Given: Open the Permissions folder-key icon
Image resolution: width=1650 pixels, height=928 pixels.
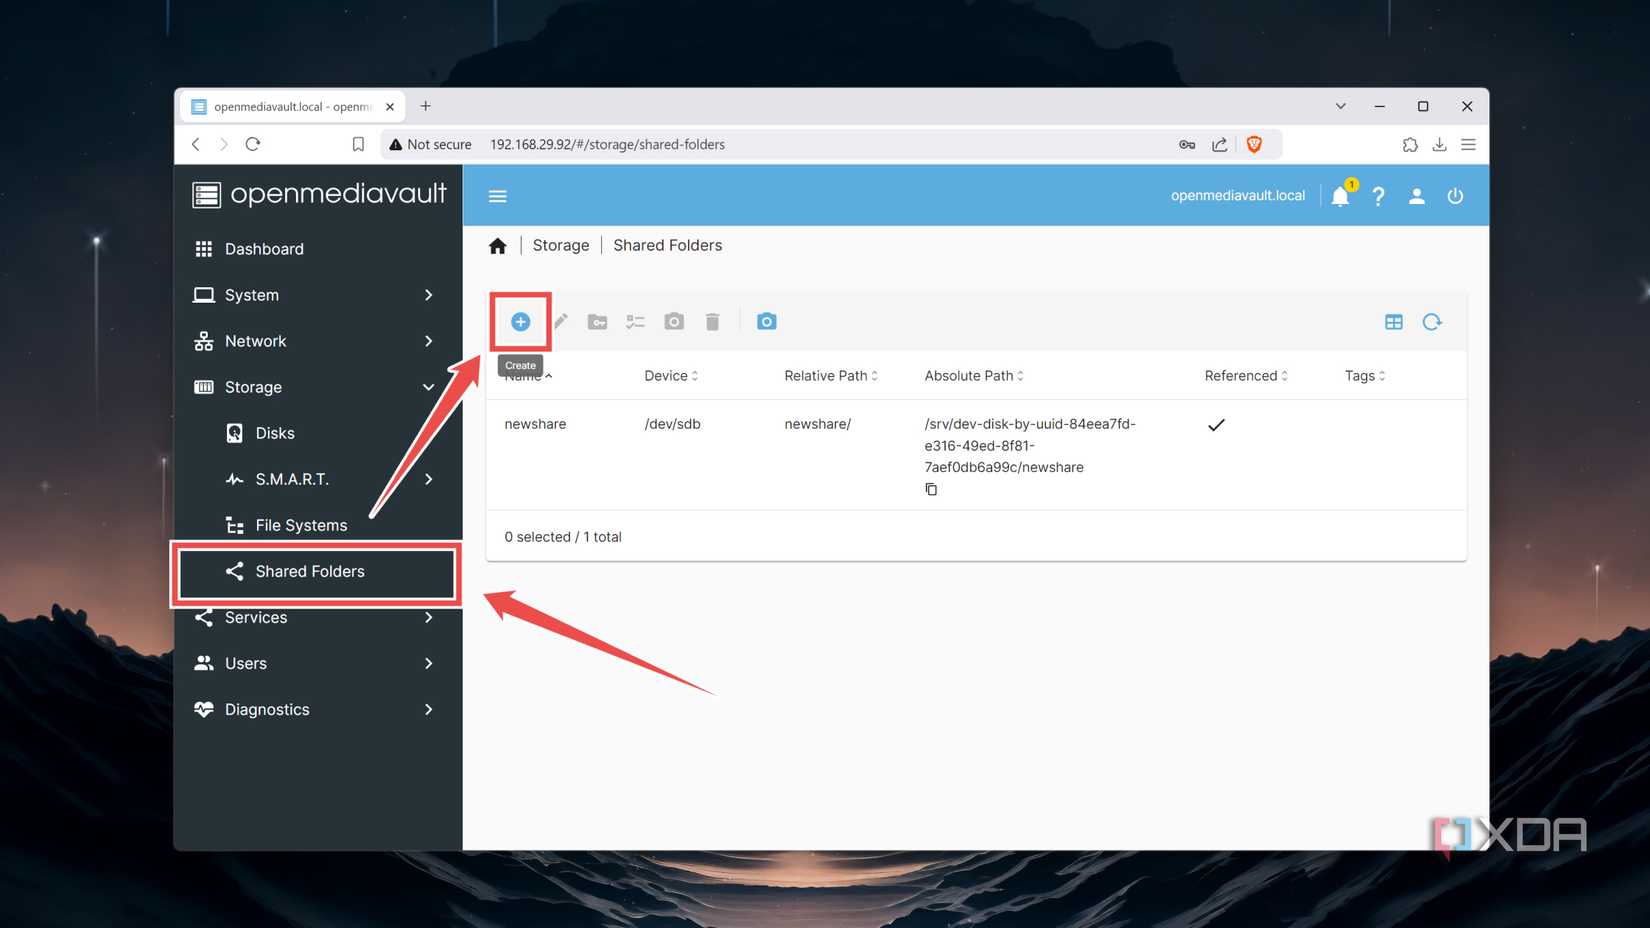Looking at the screenshot, I should point(597,321).
